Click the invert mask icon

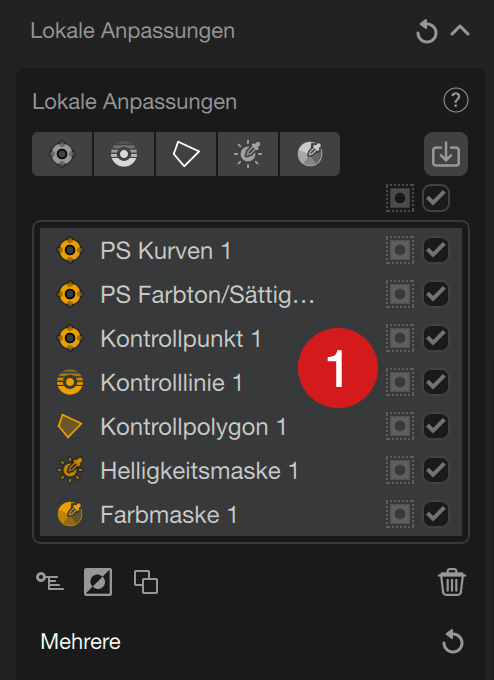pos(98,582)
